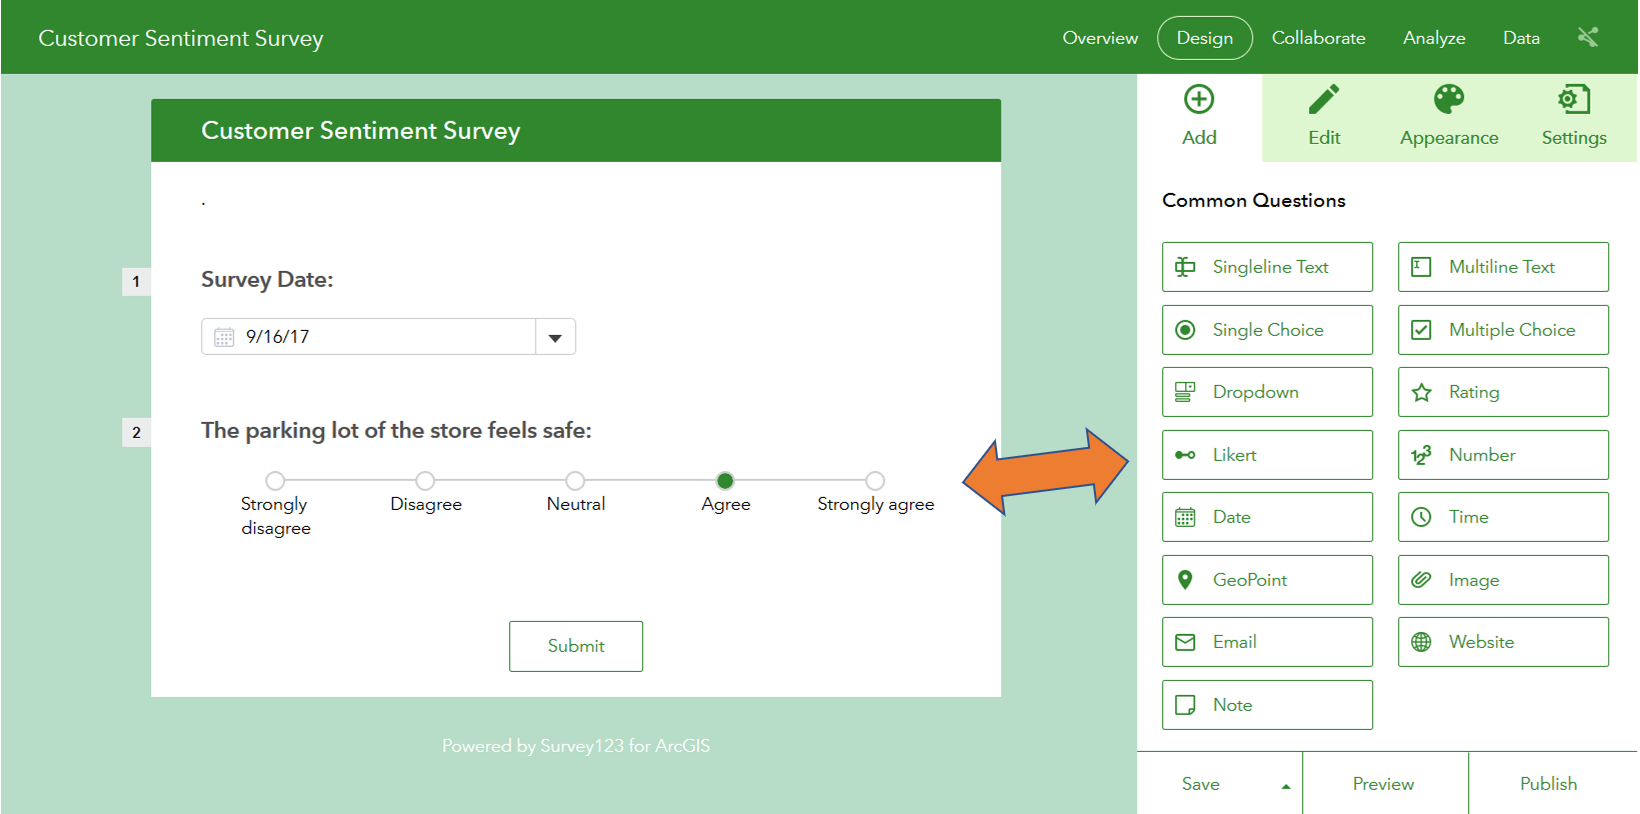Add a Rating star question
Screen dimensions: 1640x814
pyautogui.click(x=1503, y=392)
